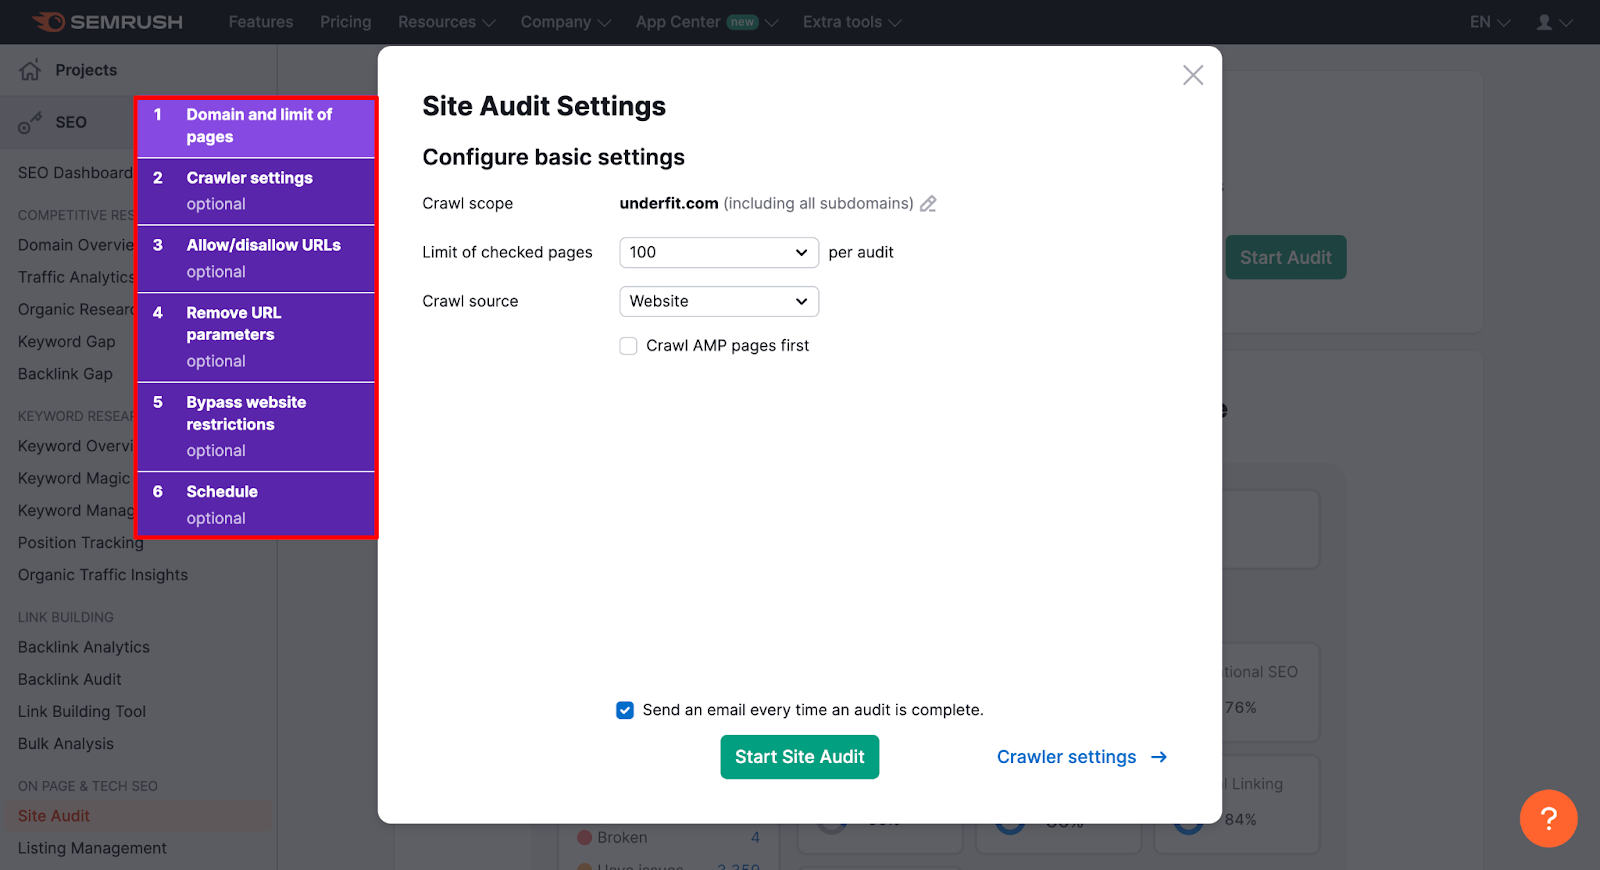This screenshot has height=870, width=1600.
Task: Select Site Audit in the sidebar
Action: [x=54, y=816]
